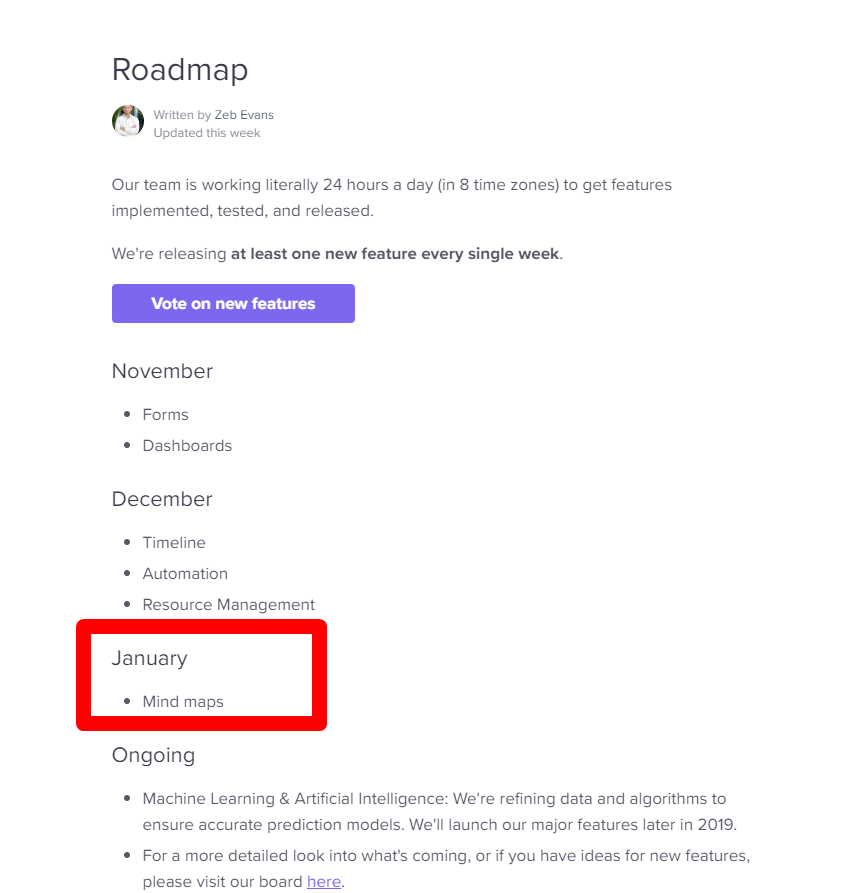Click the Roadmap page title
This screenshot has width=868, height=893.
point(180,70)
